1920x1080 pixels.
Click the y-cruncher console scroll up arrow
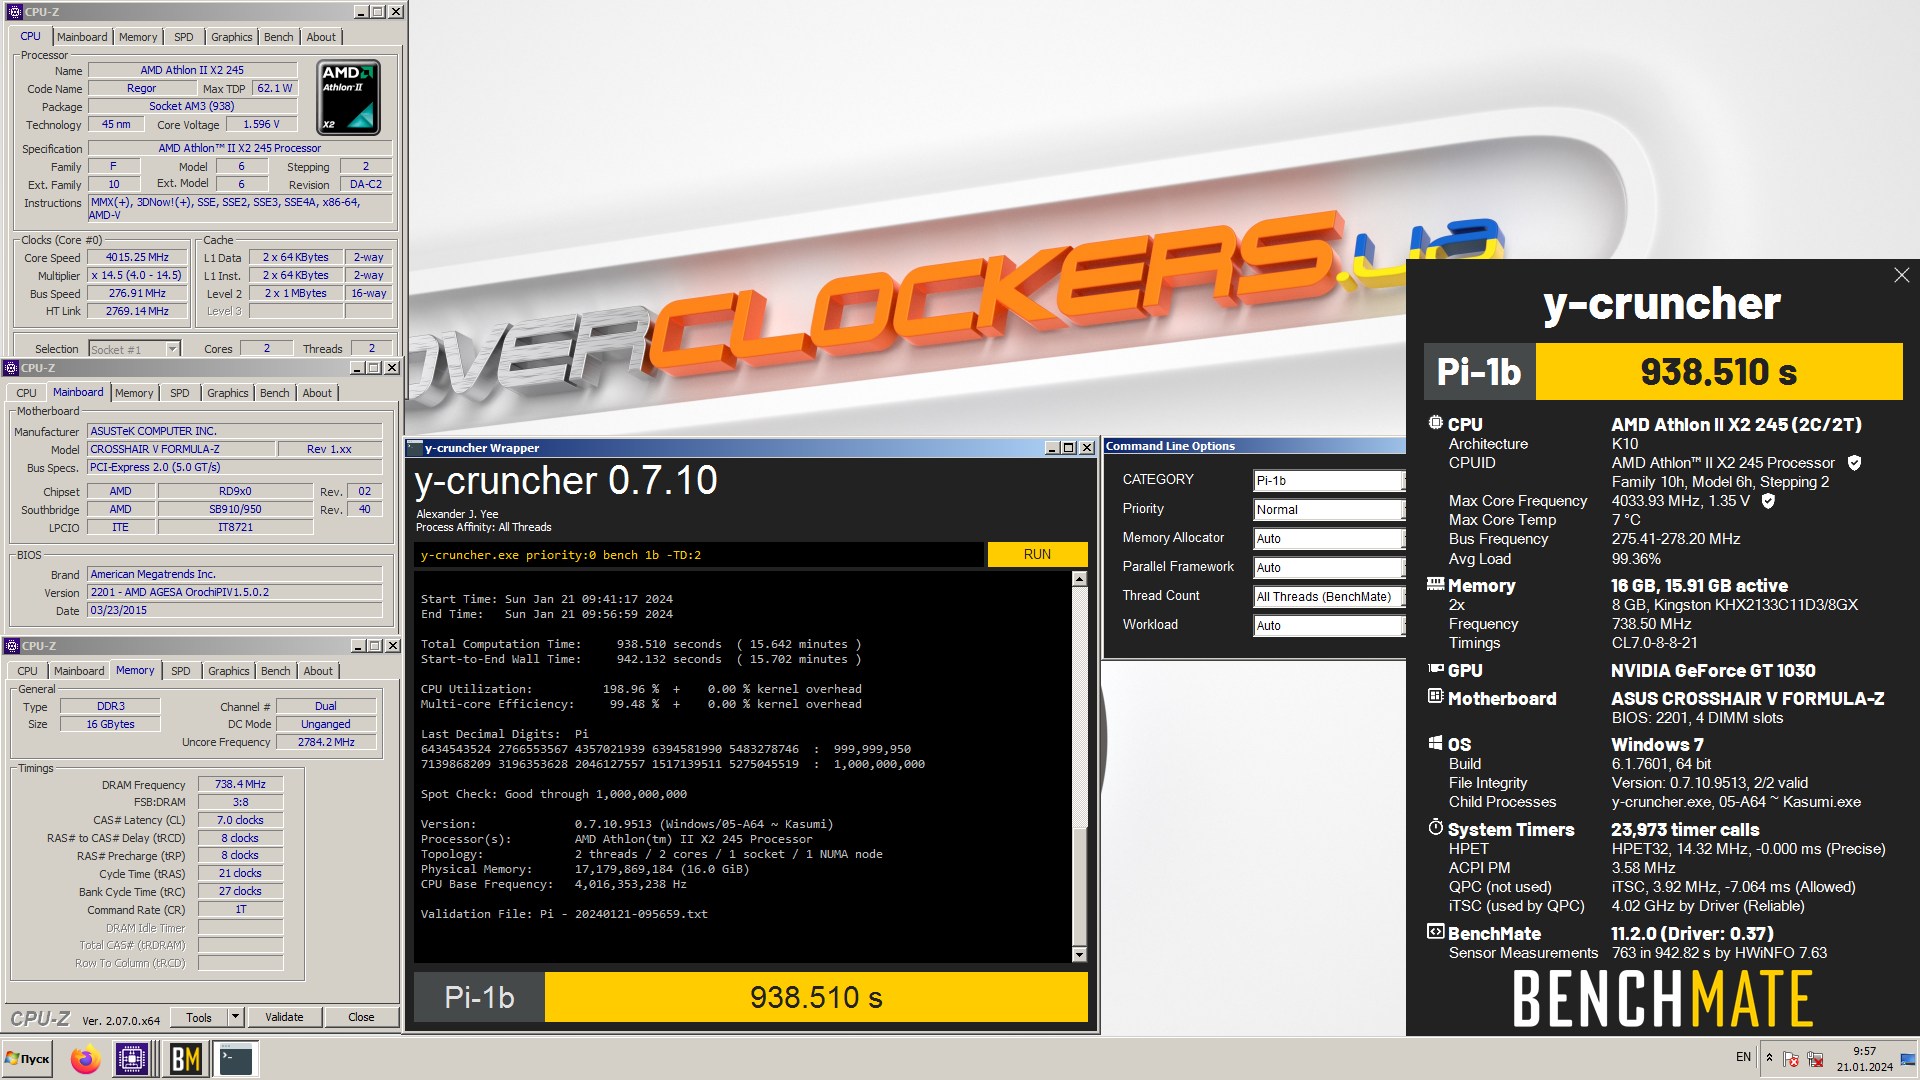(x=1079, y=579)
